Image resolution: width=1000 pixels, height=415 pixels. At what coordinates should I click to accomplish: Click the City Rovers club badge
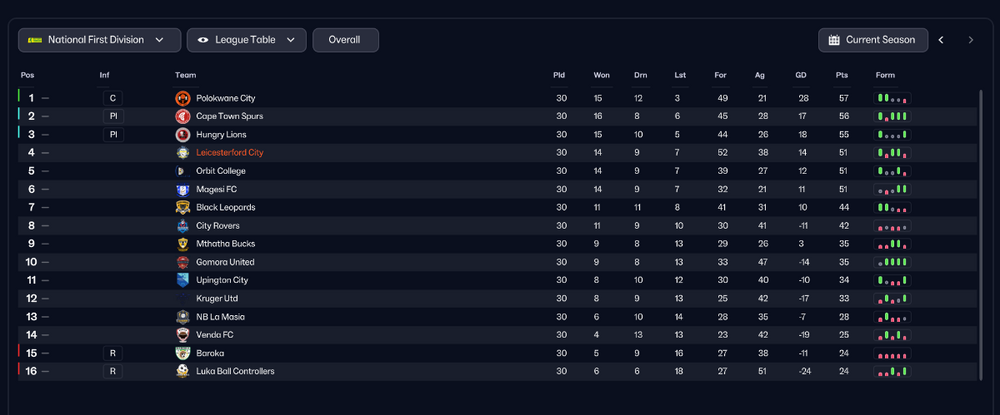tap(182, 226)
